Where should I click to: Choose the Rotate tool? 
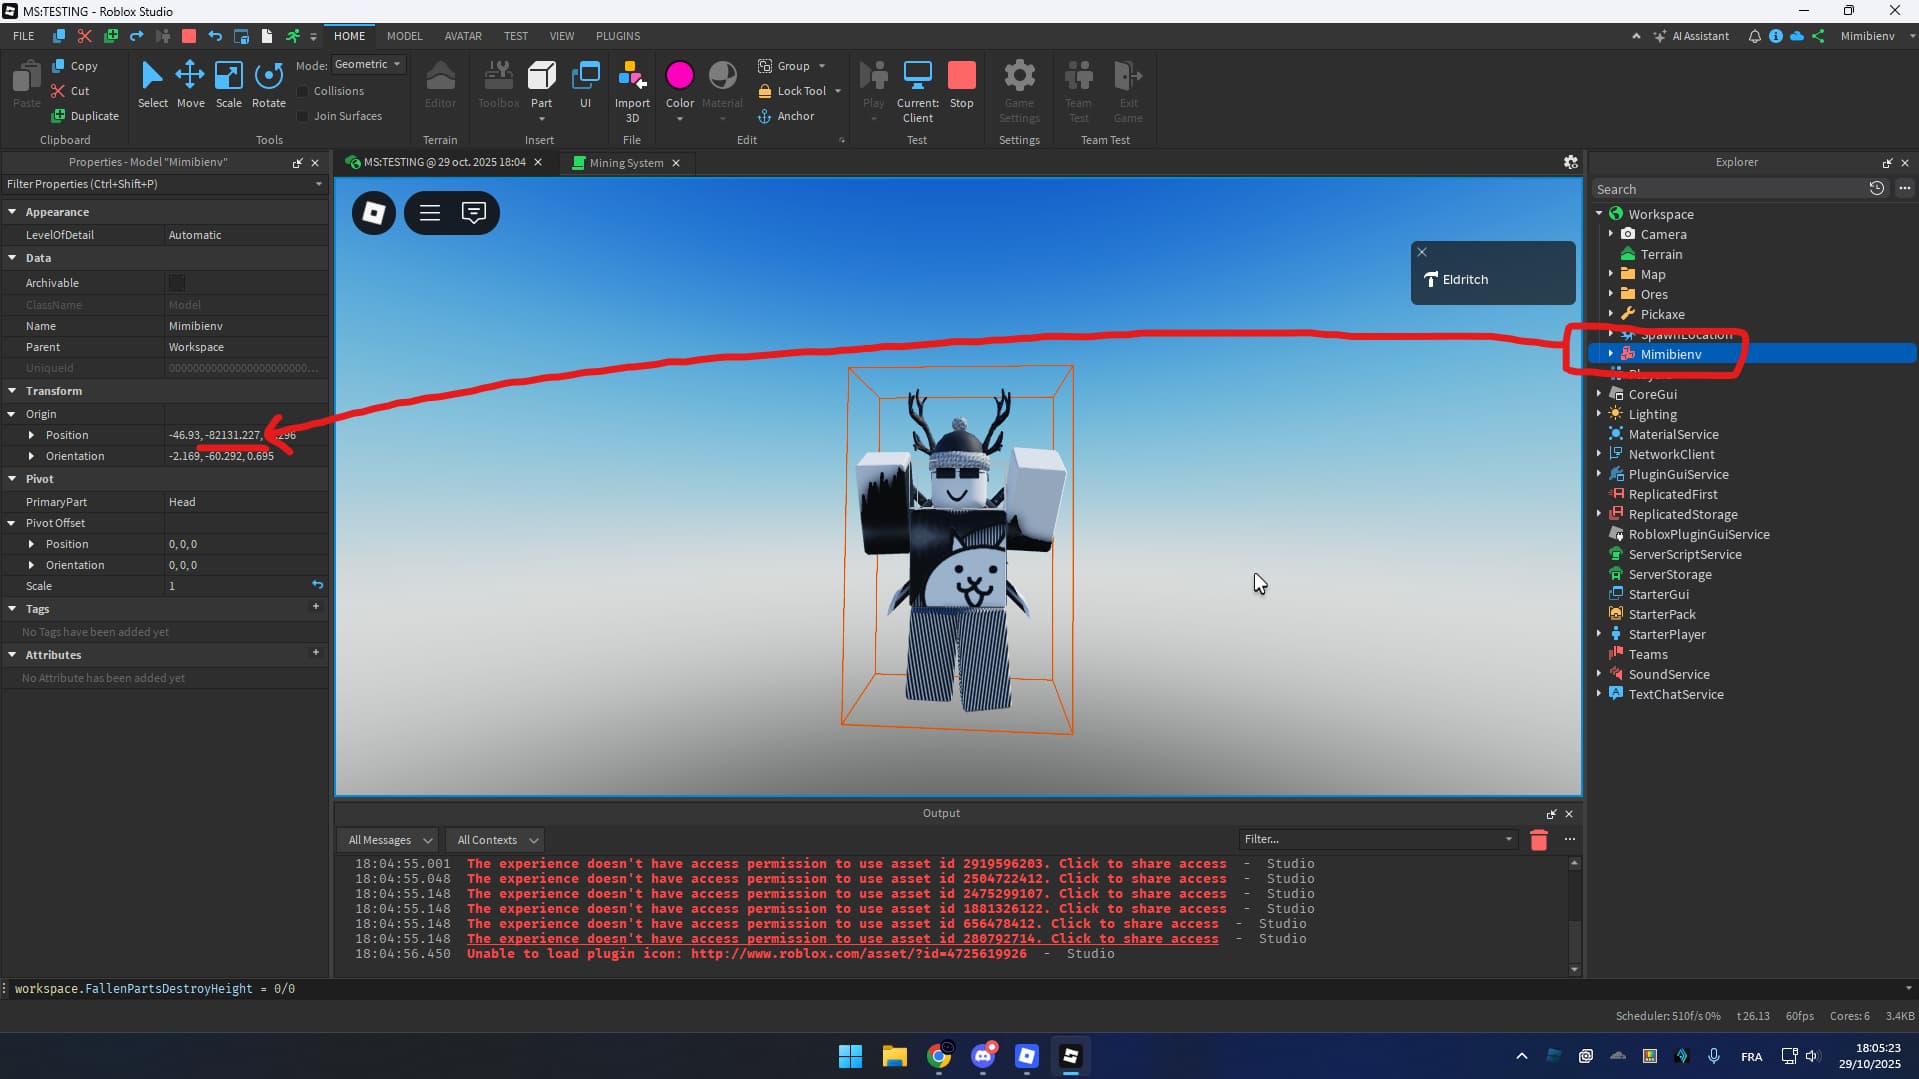[268, 84]
